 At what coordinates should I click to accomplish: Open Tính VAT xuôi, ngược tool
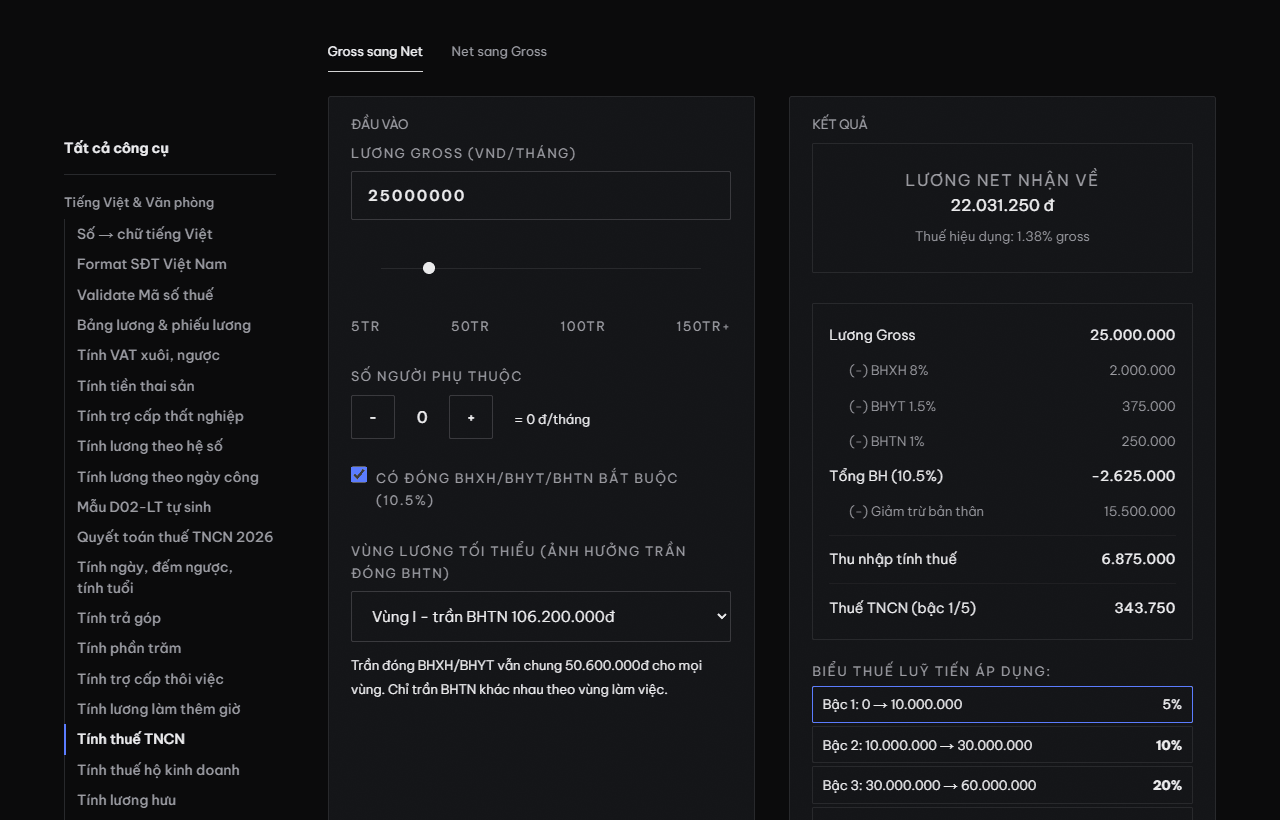148,355
